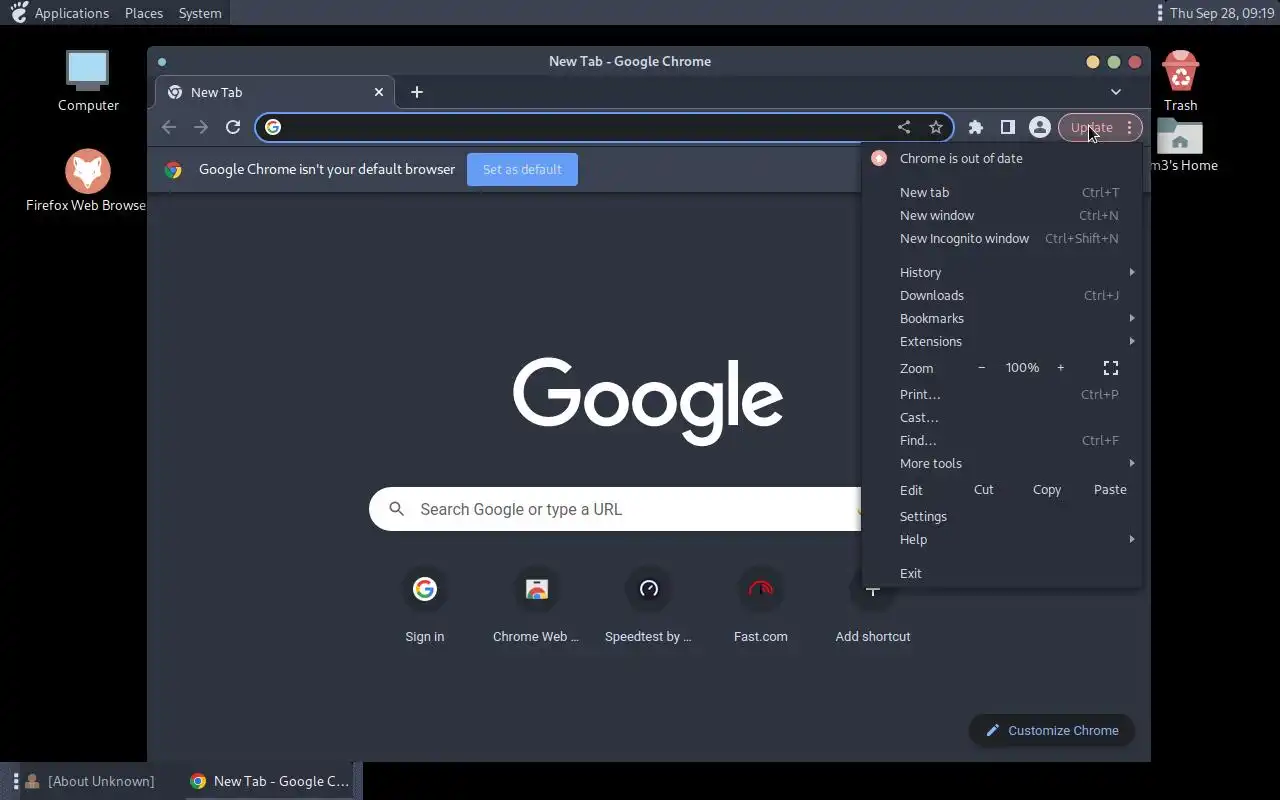
Task: Expand the History submenu
Action: click(1001, 272)
